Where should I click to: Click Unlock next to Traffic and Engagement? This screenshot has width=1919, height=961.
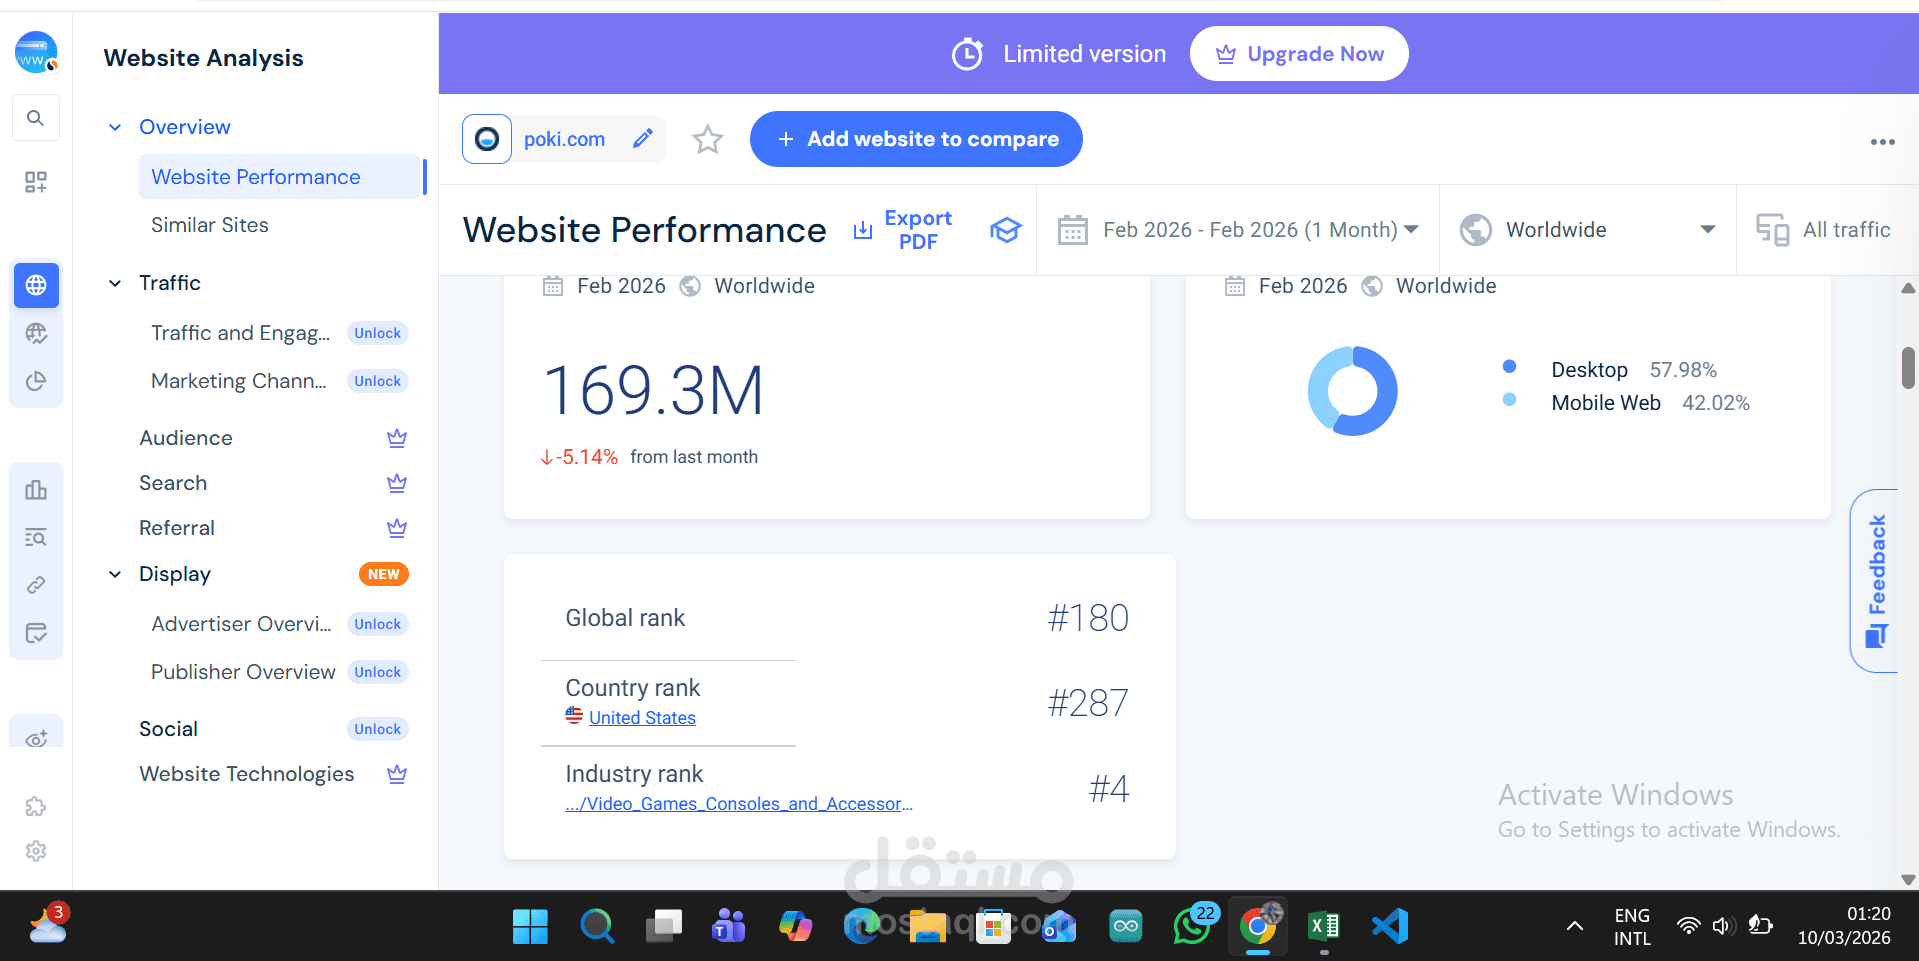(x=377, y=333)
